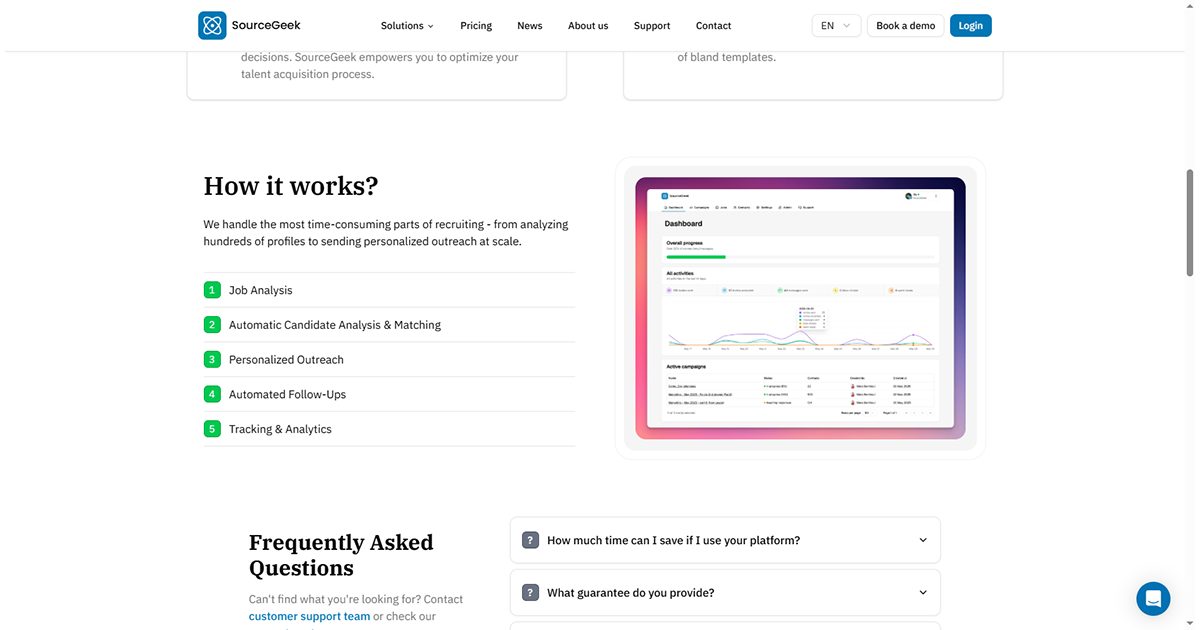
Task: Go to the Pricing page
Action: tap(476, 26)
